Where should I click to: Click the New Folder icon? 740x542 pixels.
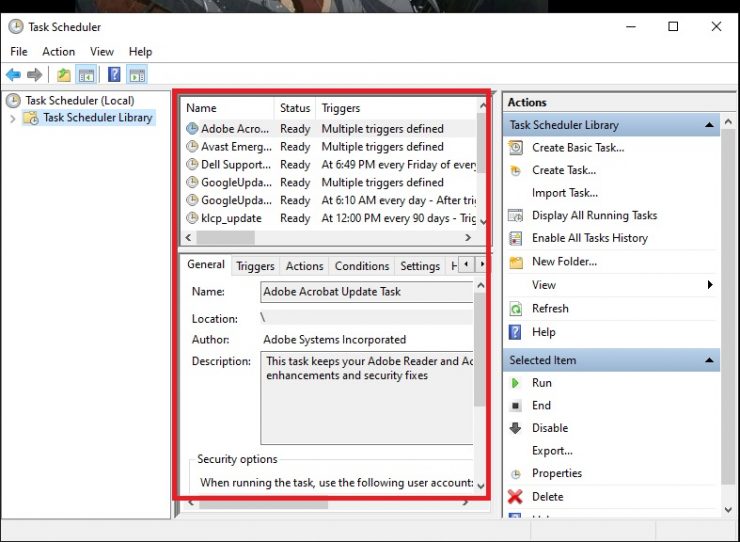516,262
